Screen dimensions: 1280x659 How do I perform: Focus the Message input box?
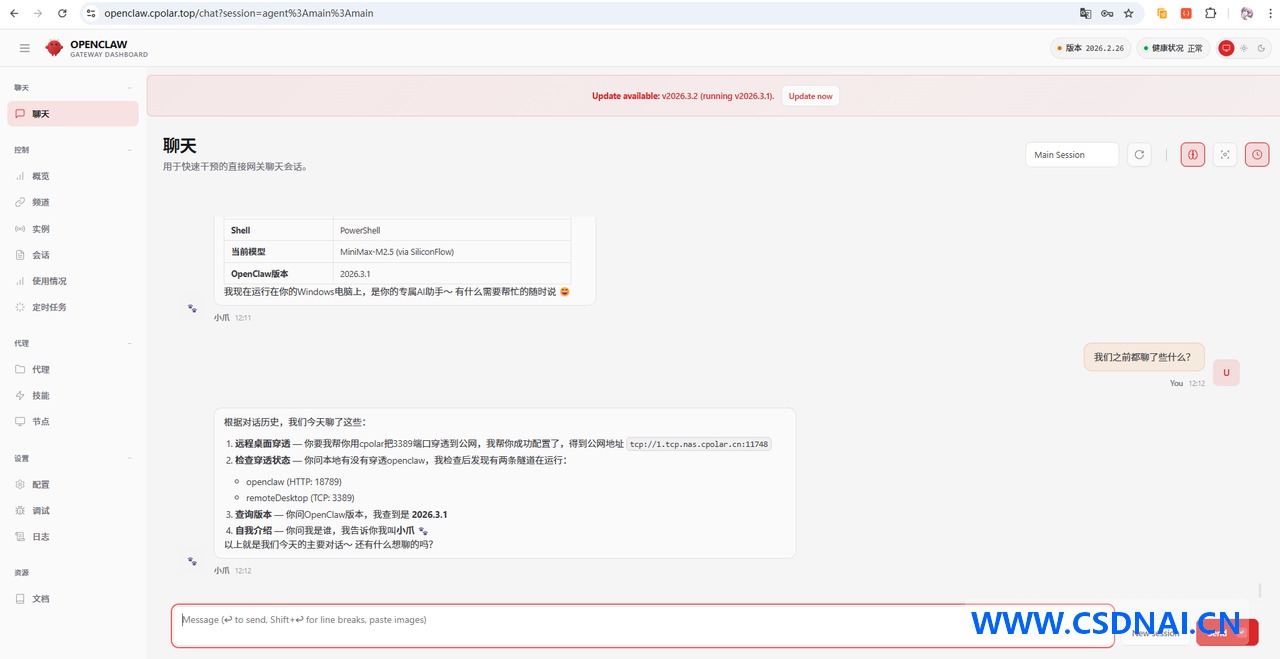642,626
